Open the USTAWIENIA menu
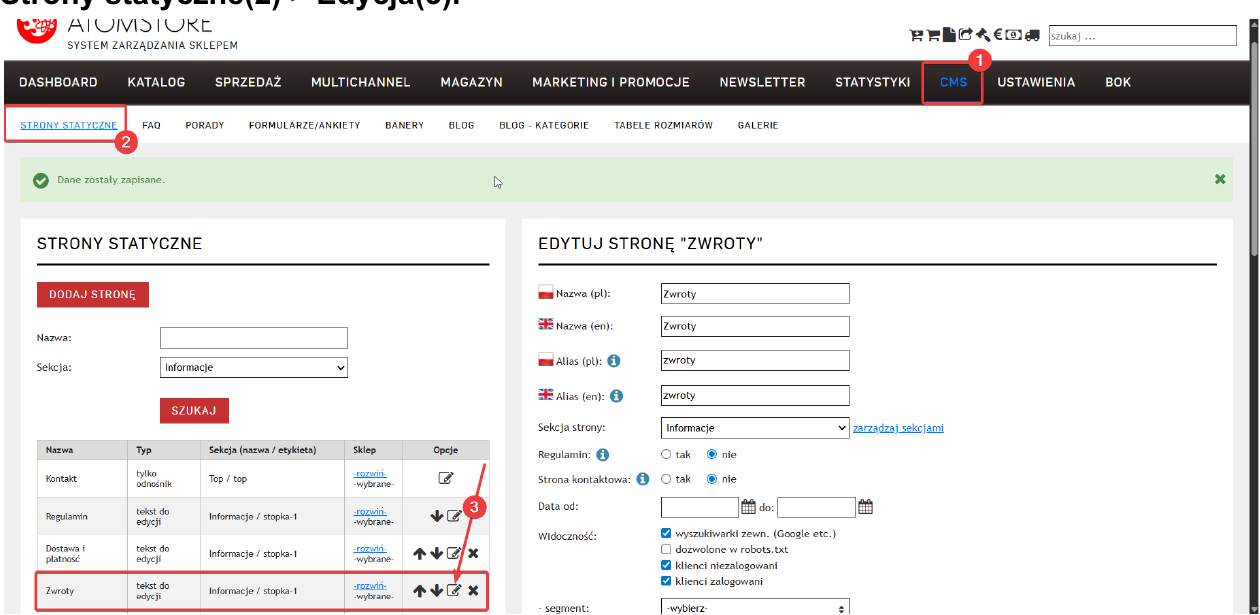Screen dimensions: 1260x615 coord(1036,82)
